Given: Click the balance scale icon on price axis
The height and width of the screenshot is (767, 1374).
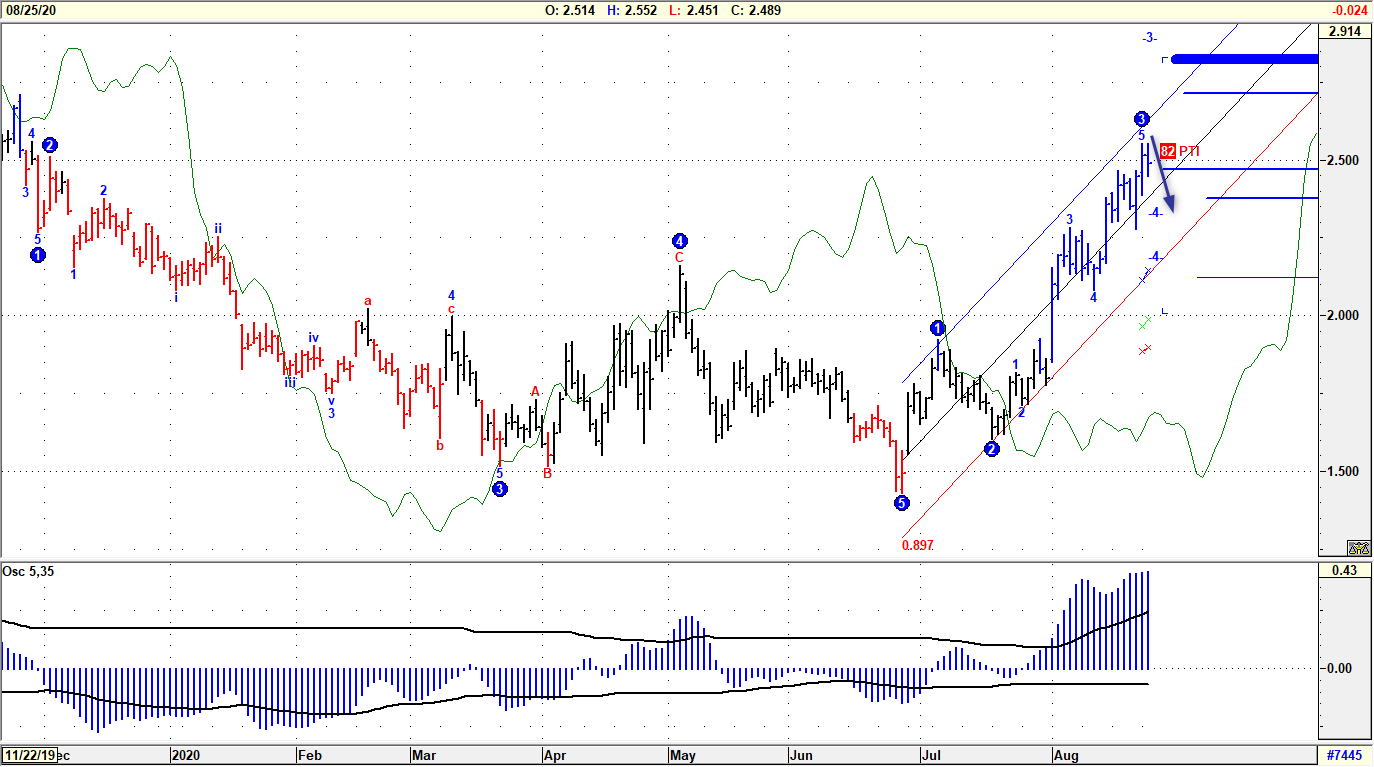Looking at the screenshot, I should [1358, 547].
